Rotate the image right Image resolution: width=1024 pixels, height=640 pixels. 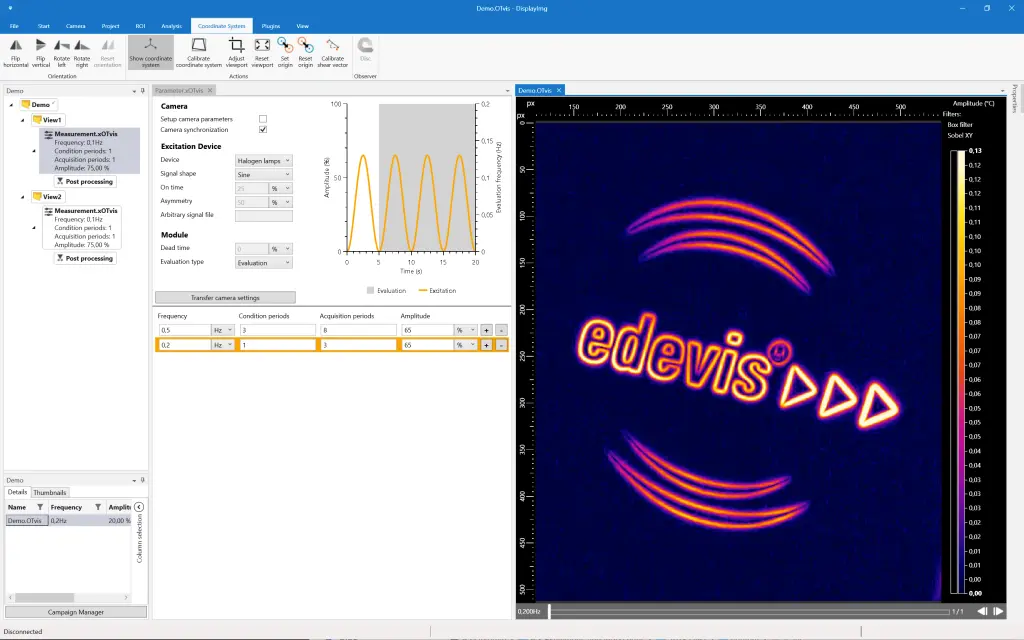(x=82, y=52)
